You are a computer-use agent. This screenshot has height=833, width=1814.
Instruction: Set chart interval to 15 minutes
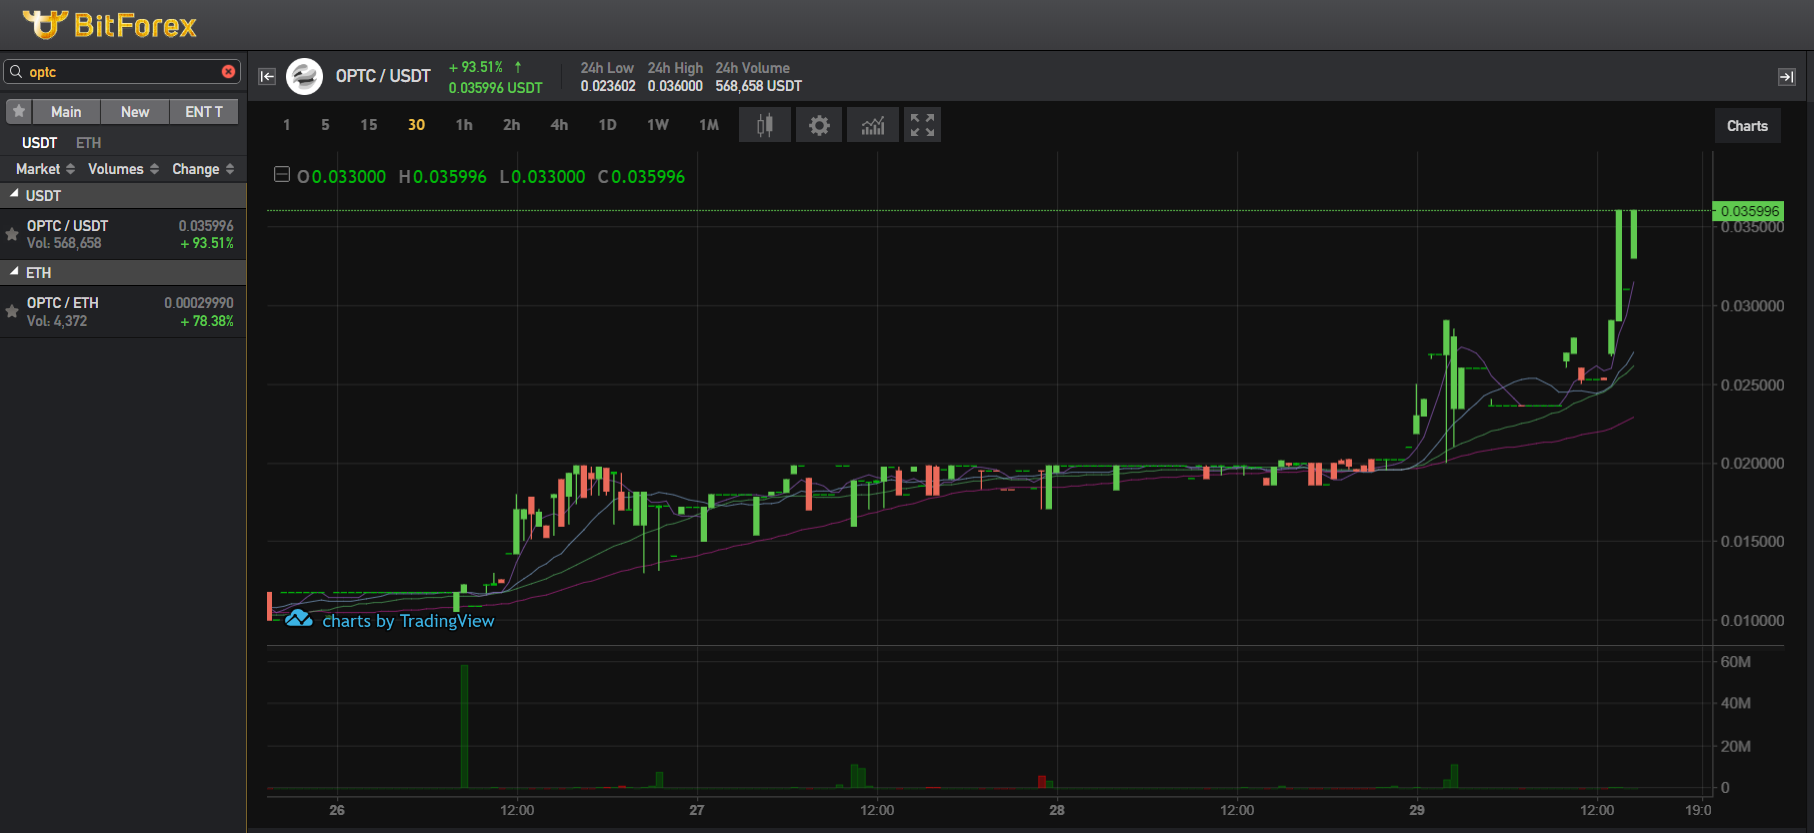369,125
